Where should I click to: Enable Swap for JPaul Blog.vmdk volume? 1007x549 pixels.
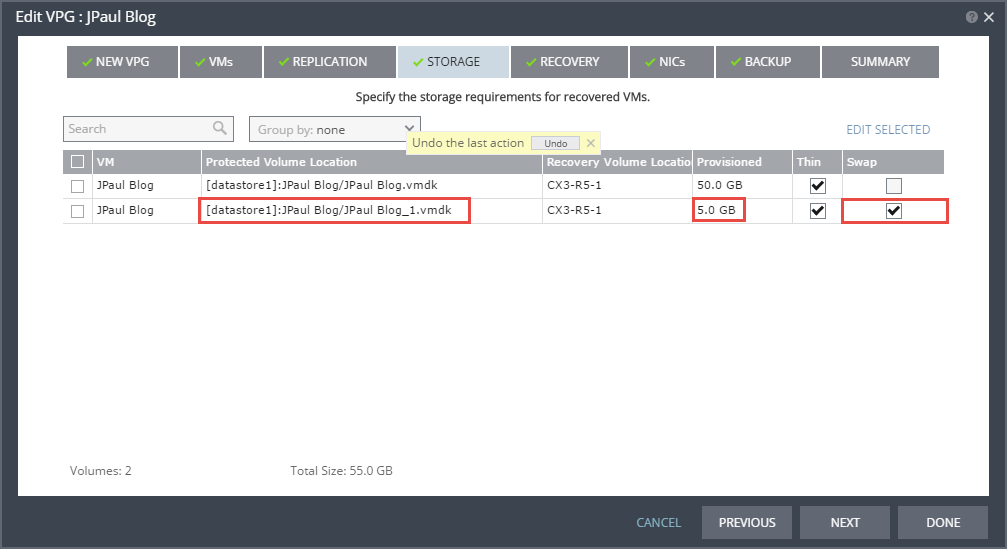point(894,186)
